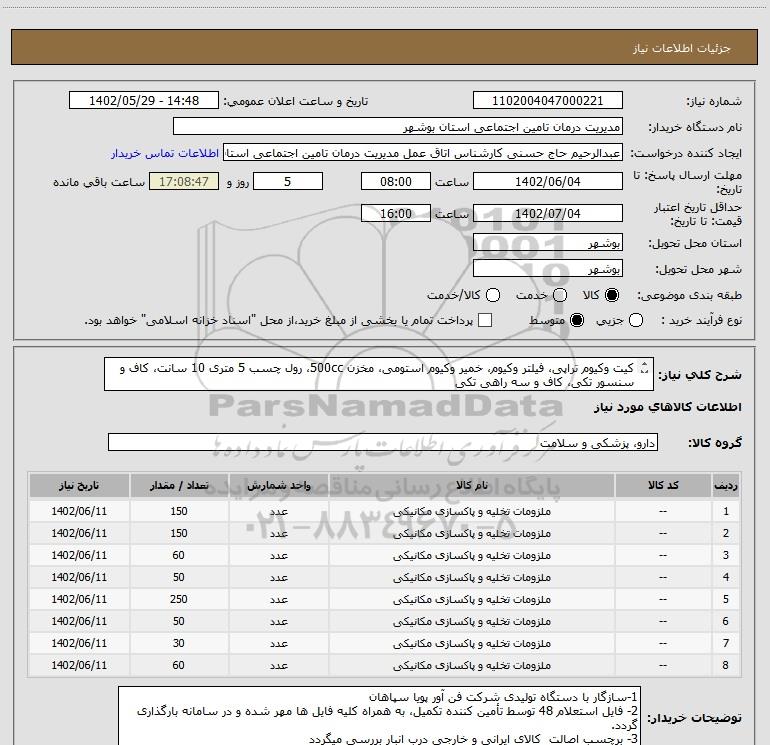Click the delivery province field بوشهر
The height and width of the screenshot is (745, 770).
(x=548, y=242)
